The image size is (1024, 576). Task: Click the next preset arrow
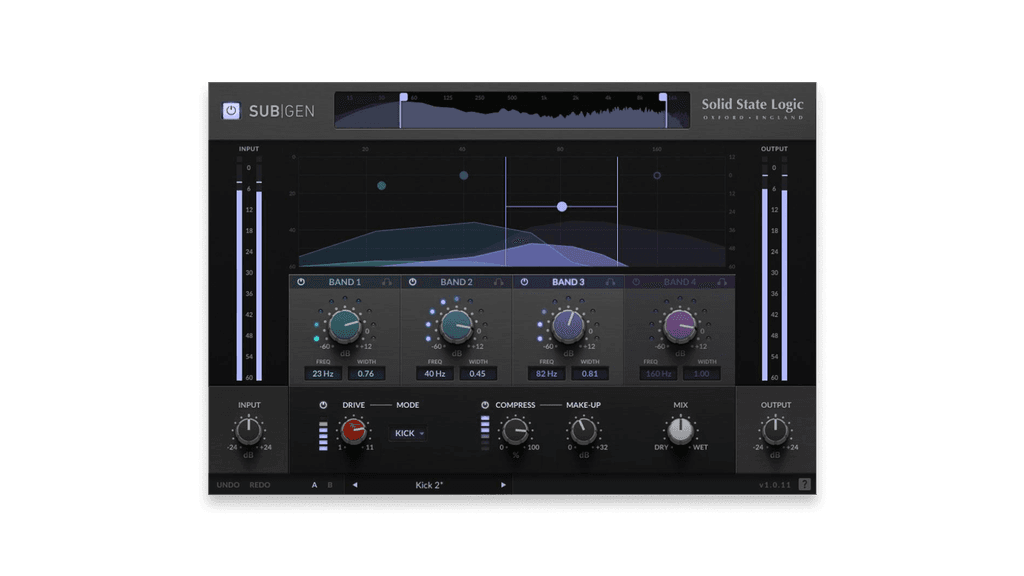point(503,485)
